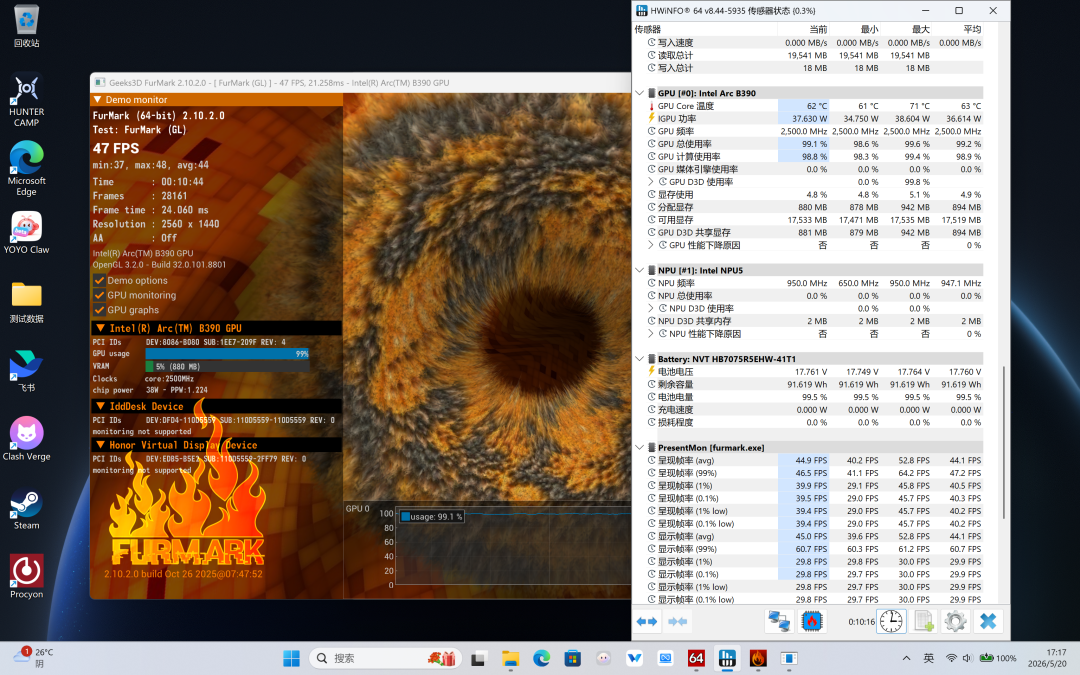The height and width of the screenshot is (675, 1080).
Task: Click the 最小 column header
Action: [855, 29]
